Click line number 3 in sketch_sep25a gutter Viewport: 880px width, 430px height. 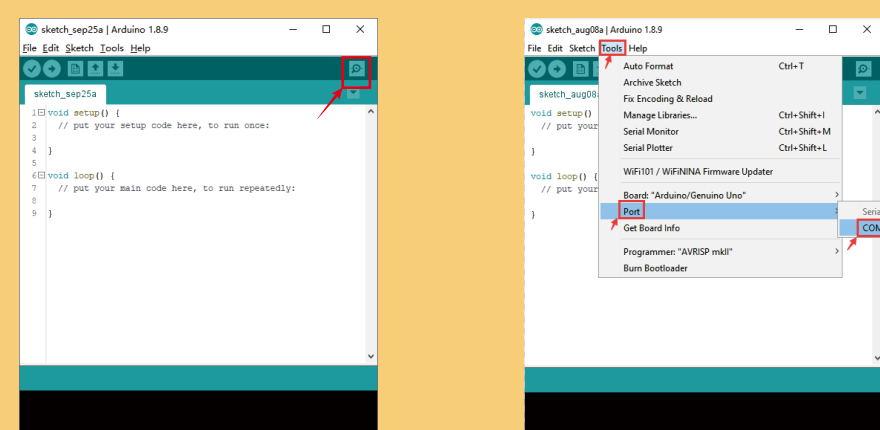point(34,138)
